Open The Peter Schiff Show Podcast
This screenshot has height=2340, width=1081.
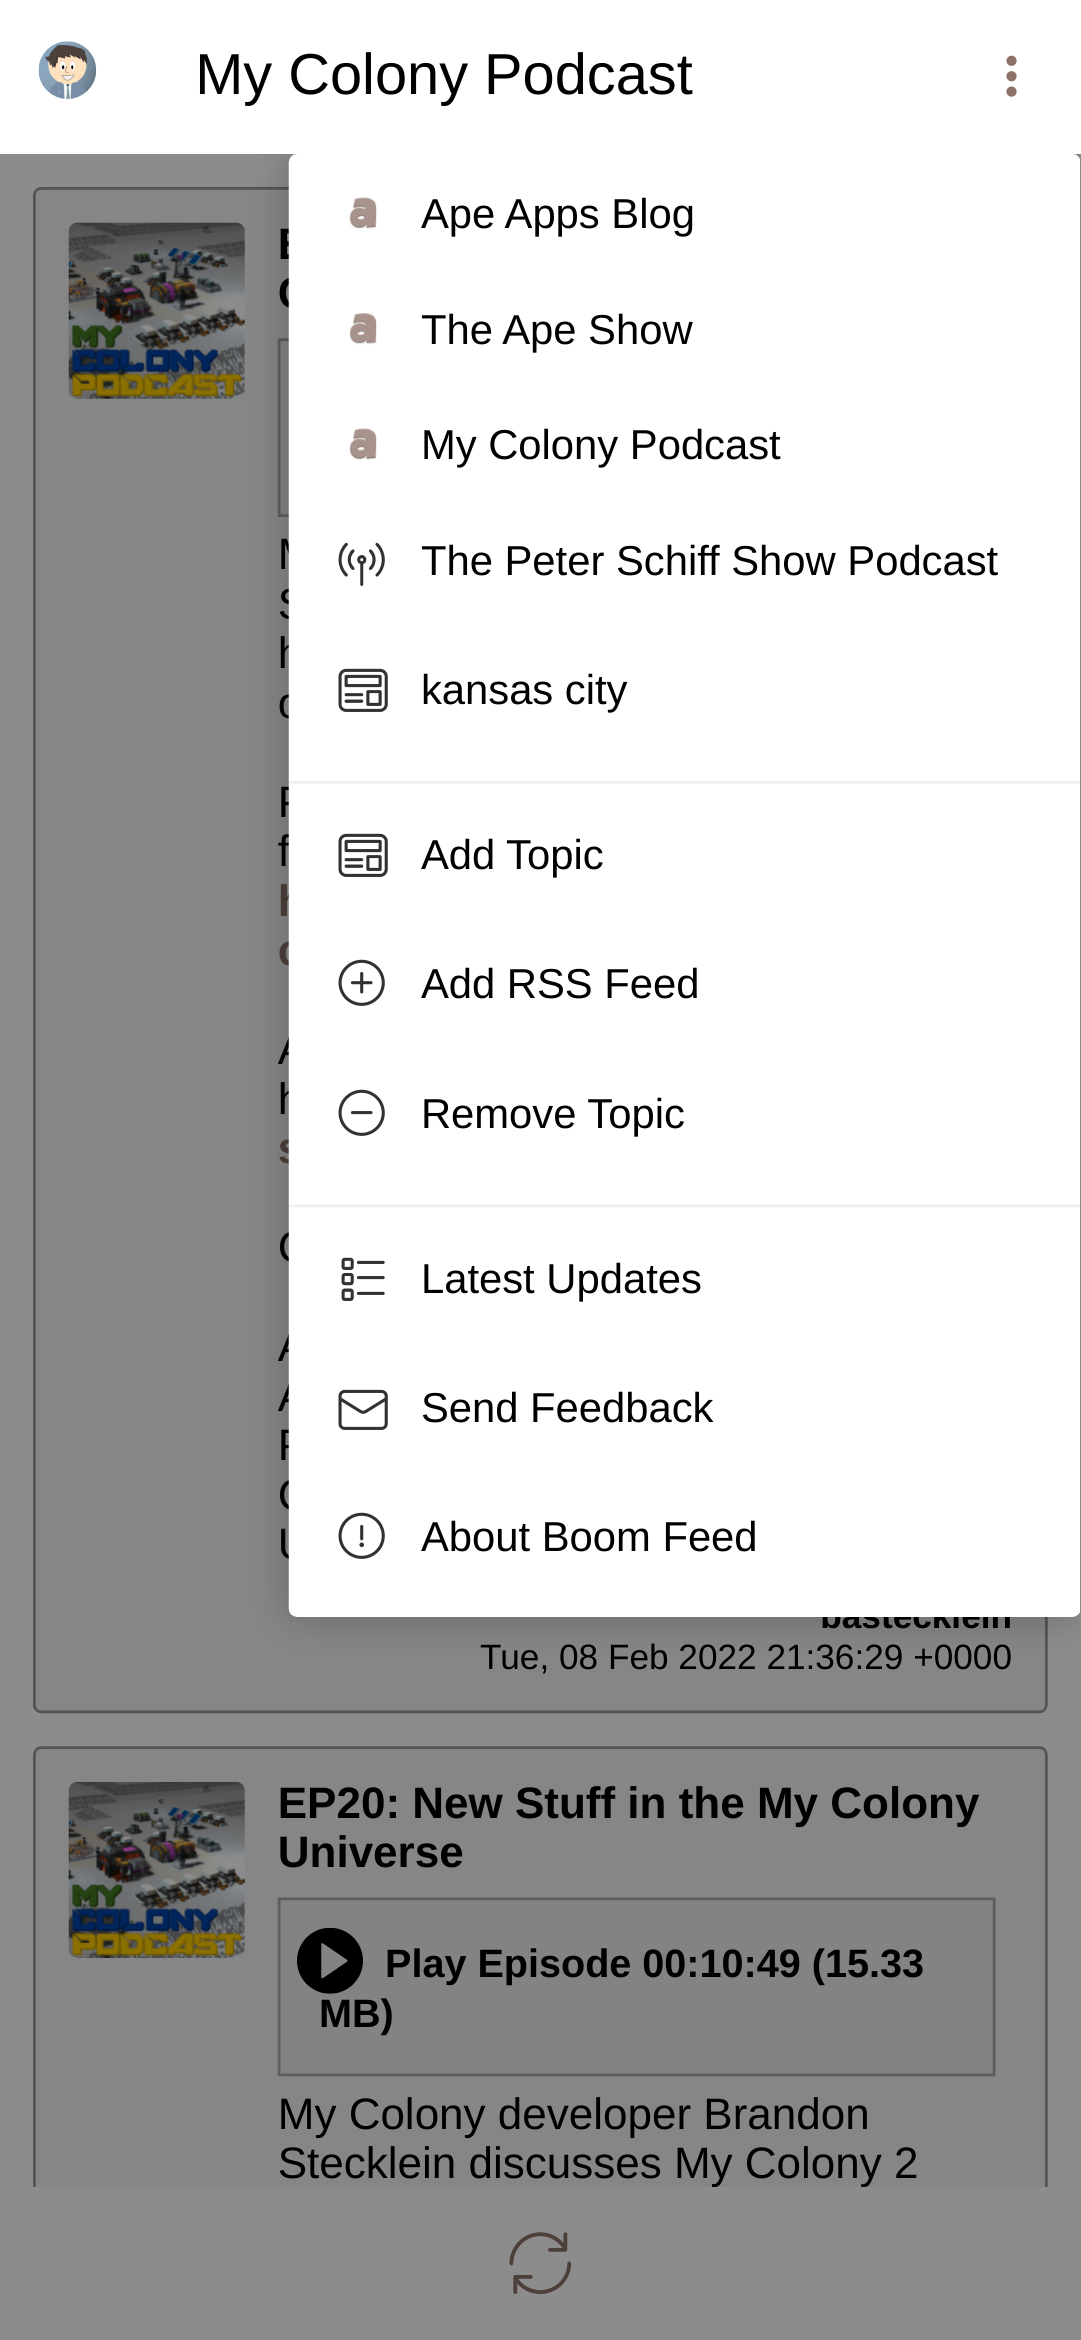pyautogui.click(x=709, y=561)
